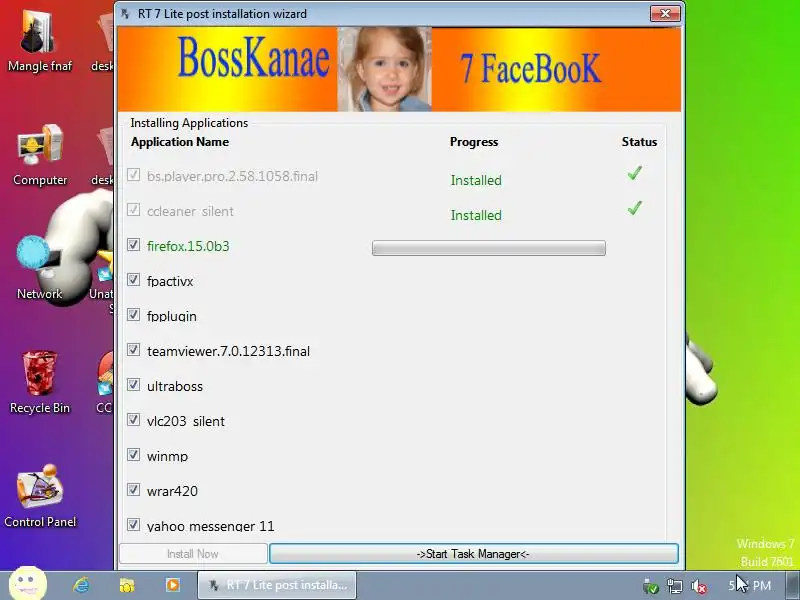The width and height of the screenshot is (800, 600).
Task: Uncheck the fpplugin checkbox
Action: 134,315
